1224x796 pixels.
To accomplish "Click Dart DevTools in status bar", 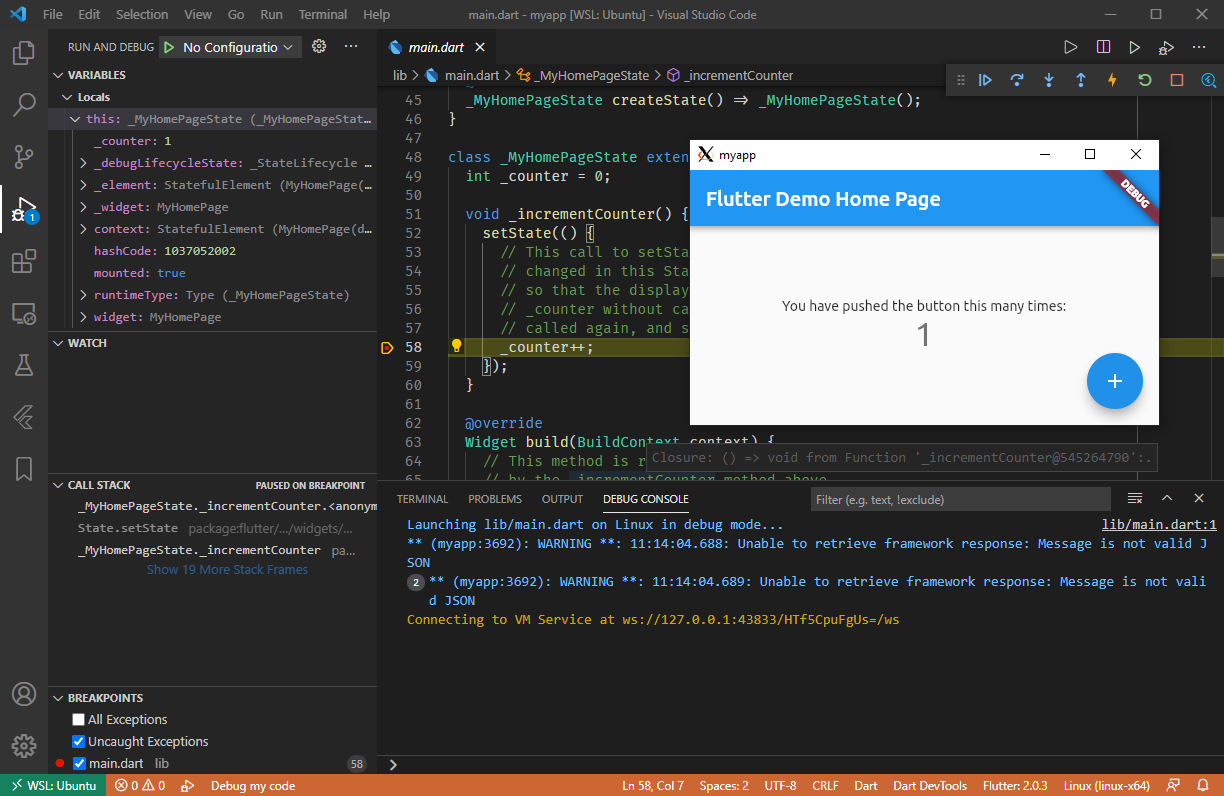I will 929,786.
